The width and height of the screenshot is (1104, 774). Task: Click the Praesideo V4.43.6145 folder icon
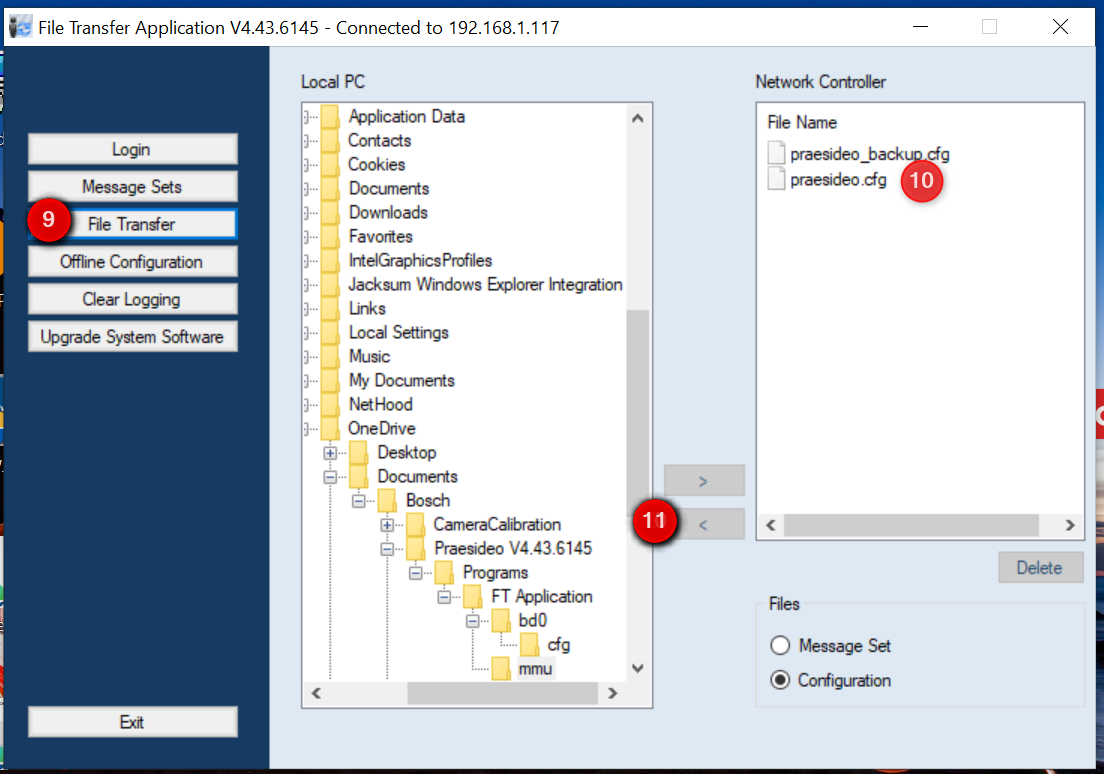point(415,549)
